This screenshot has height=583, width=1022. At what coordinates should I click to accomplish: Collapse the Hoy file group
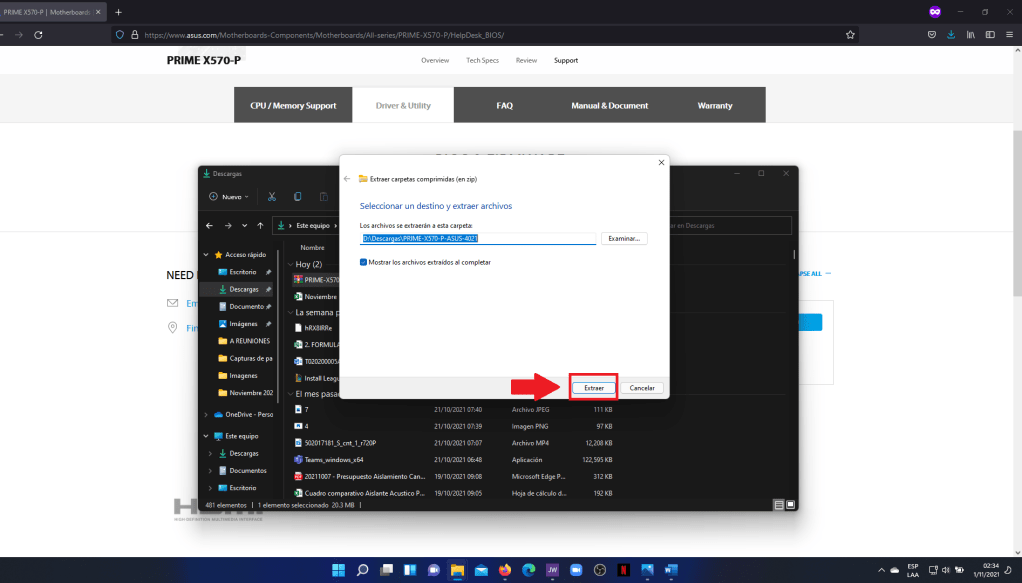tap(289, 264)
